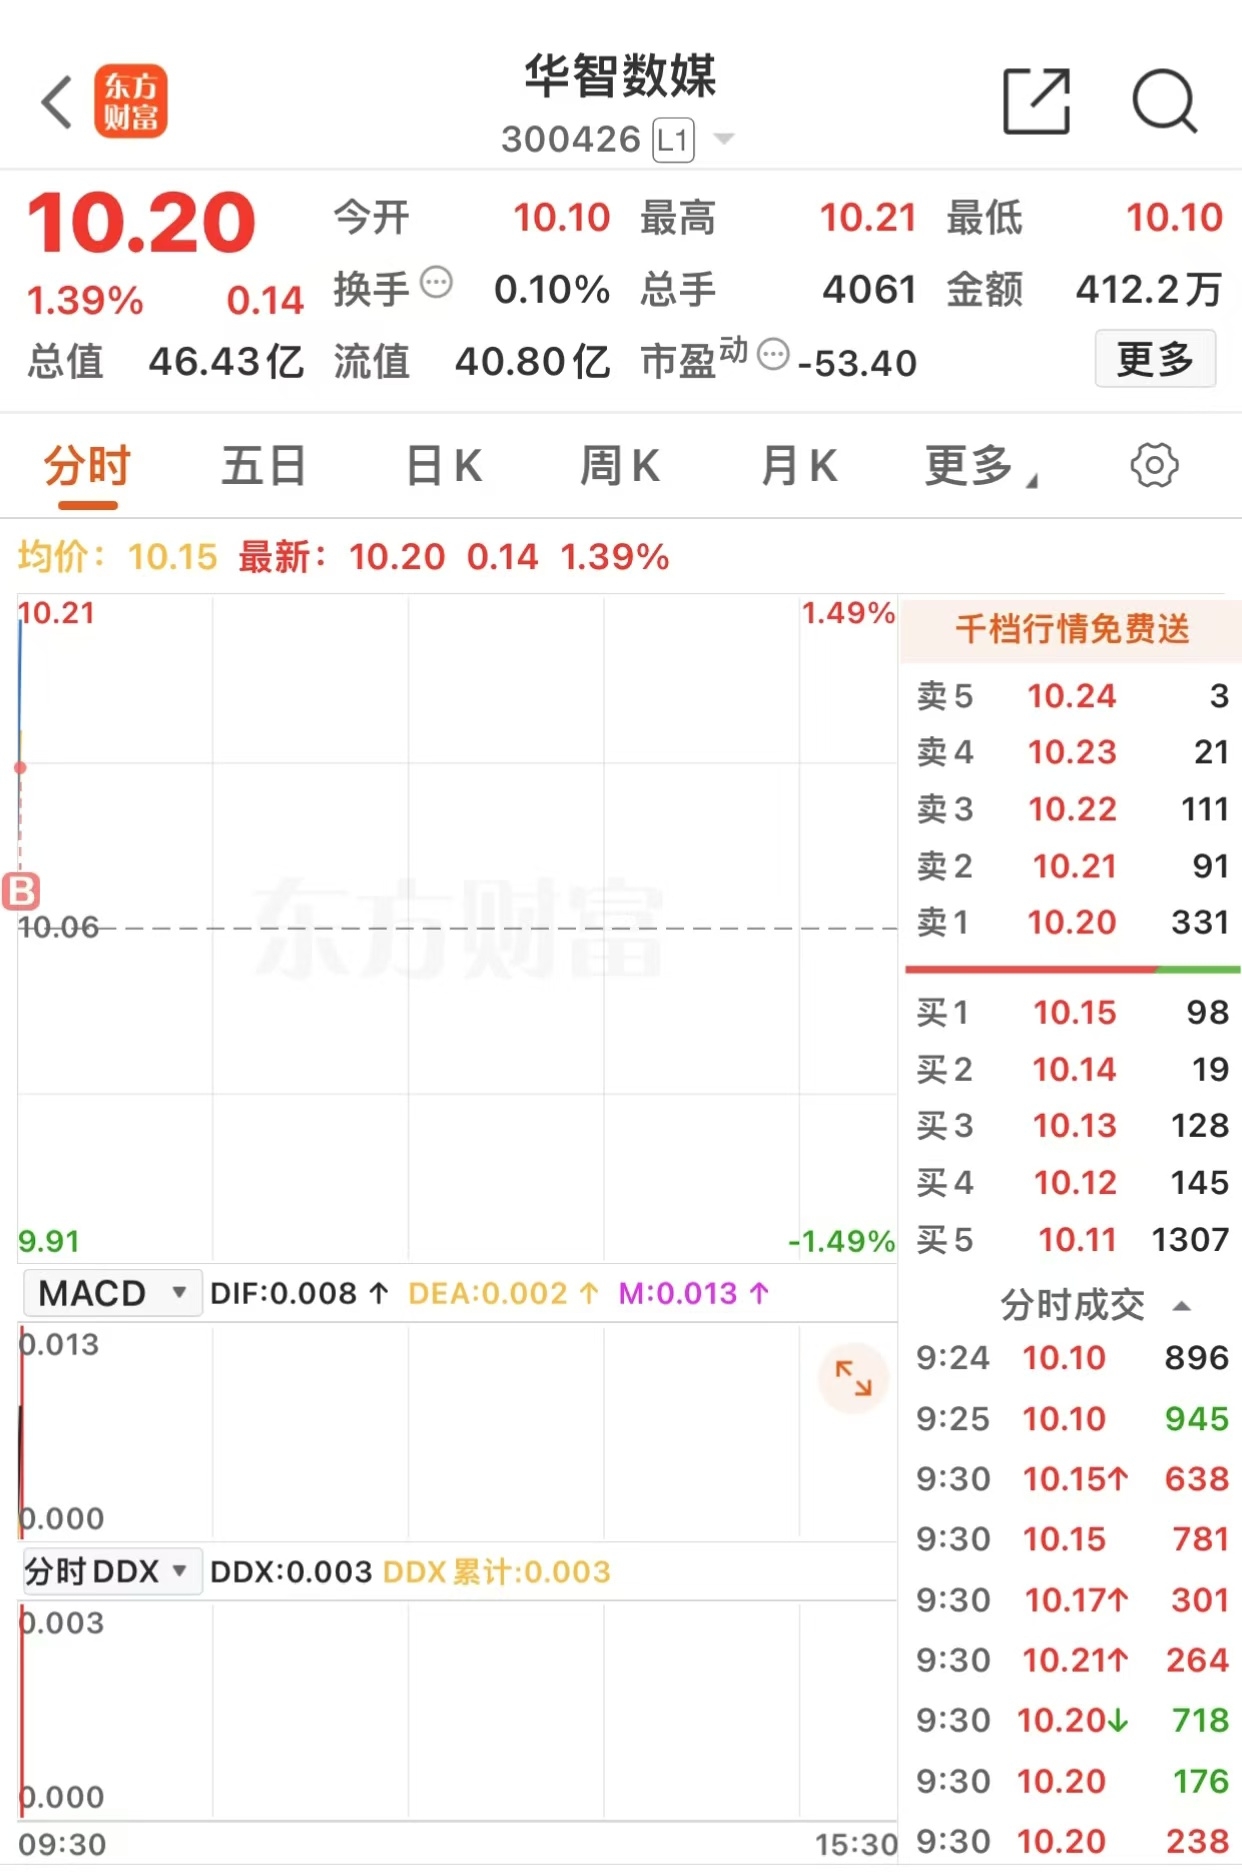Open chart settings gear icon
The height and width of the screenshot is (1872, 1242).
point(1154,465)
